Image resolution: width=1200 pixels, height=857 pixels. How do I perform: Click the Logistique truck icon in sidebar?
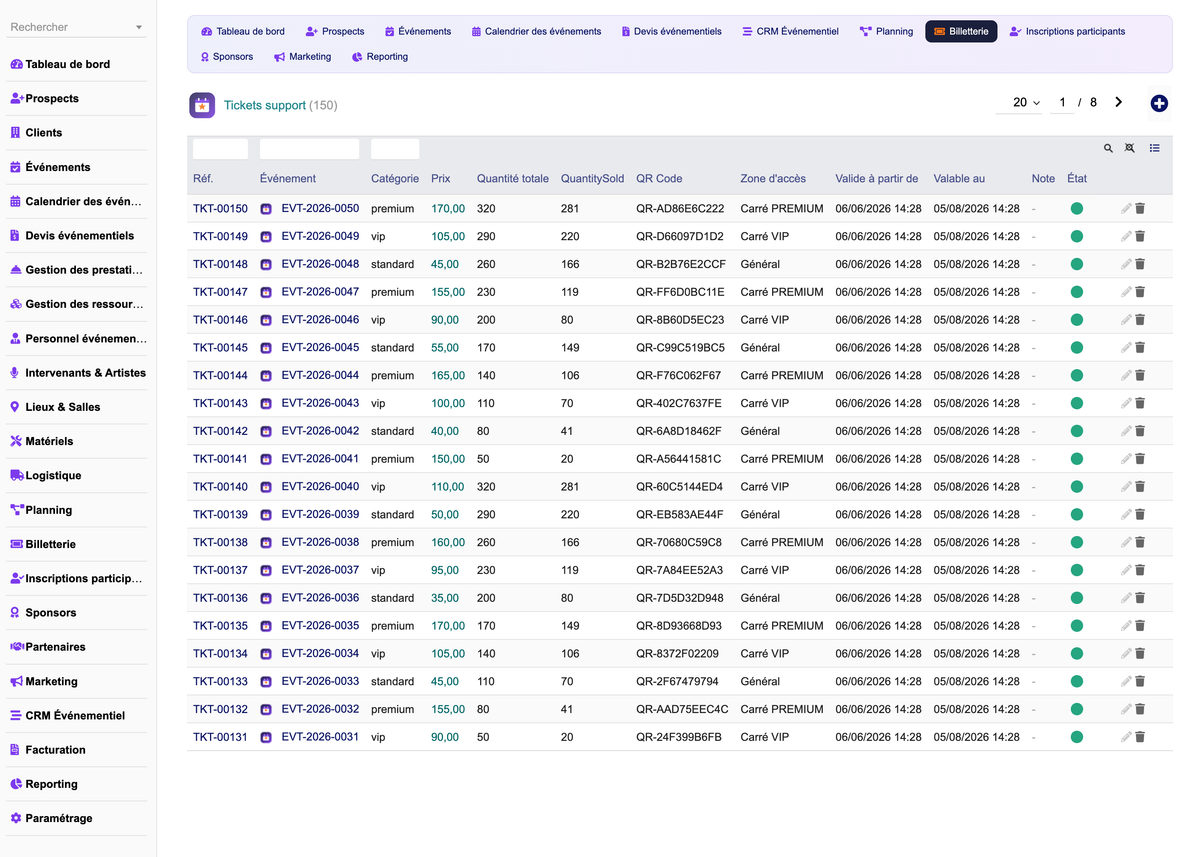17,476
